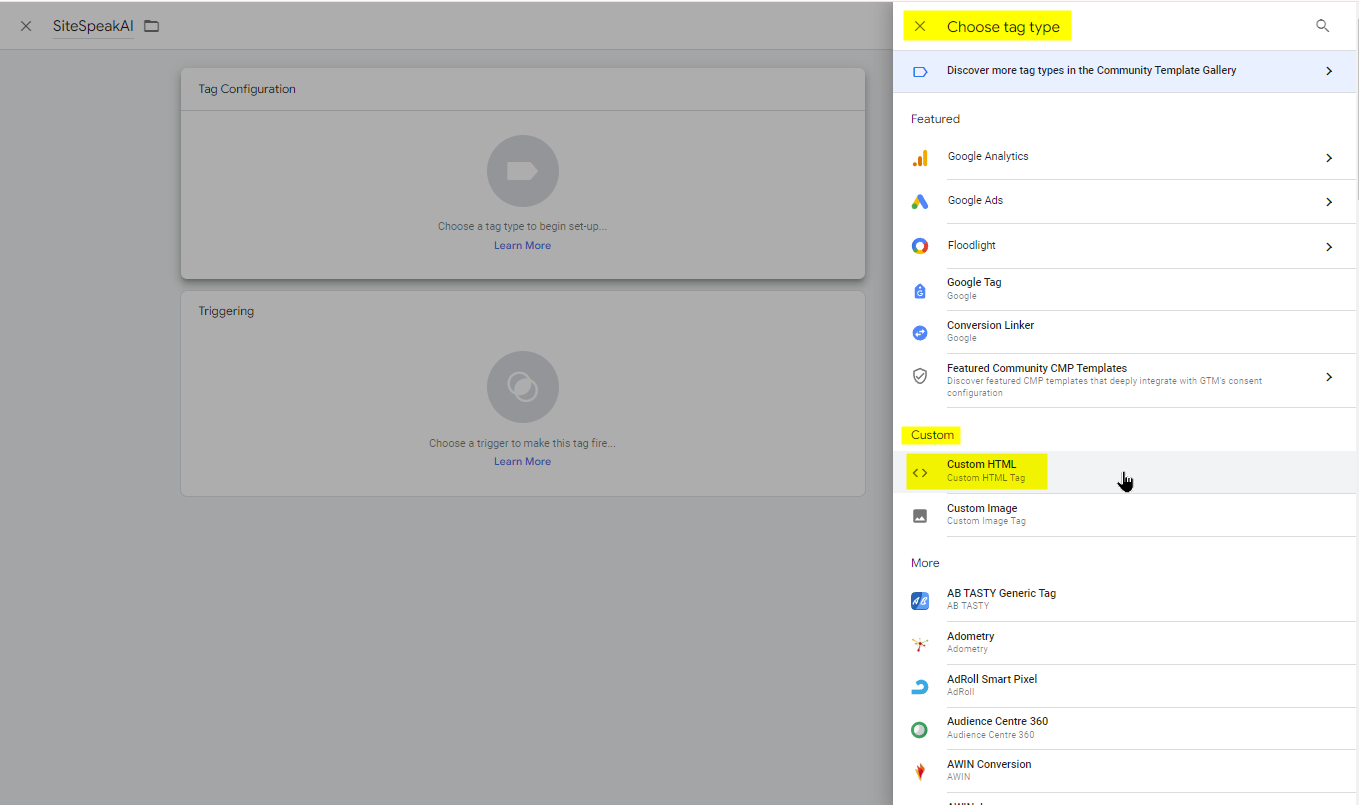Click the AdRoll Smart Pixel icon
This screenshot has height=805, width=1359.
[x=920, y=687]
